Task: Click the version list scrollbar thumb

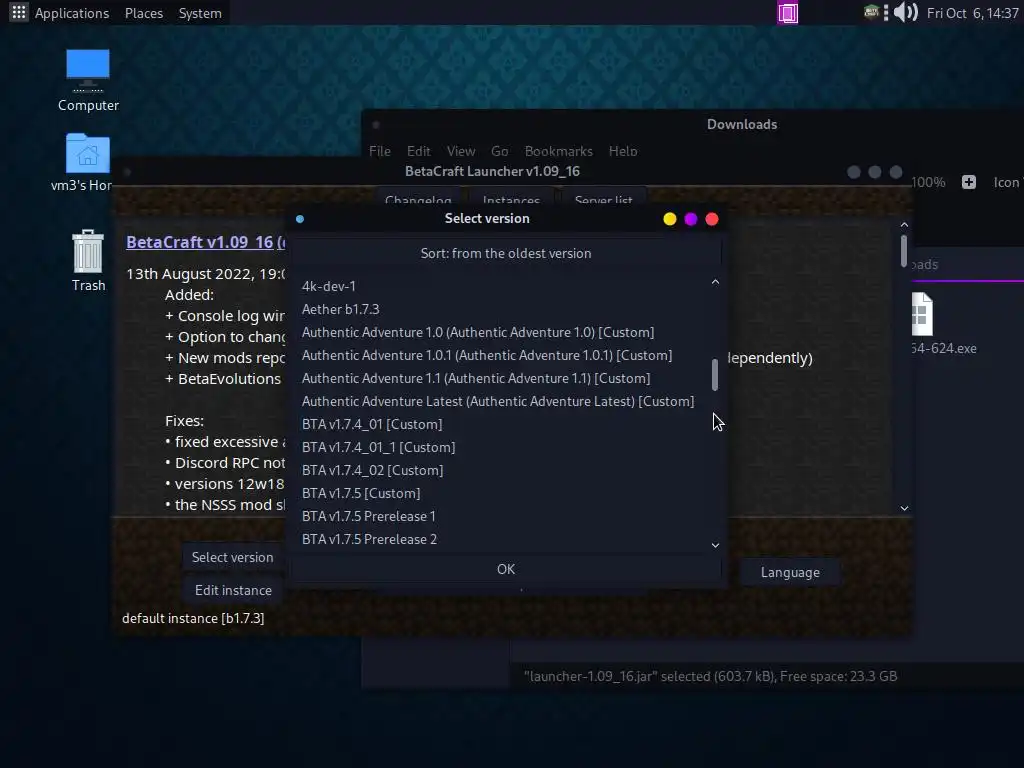Action: click(715, 375)
